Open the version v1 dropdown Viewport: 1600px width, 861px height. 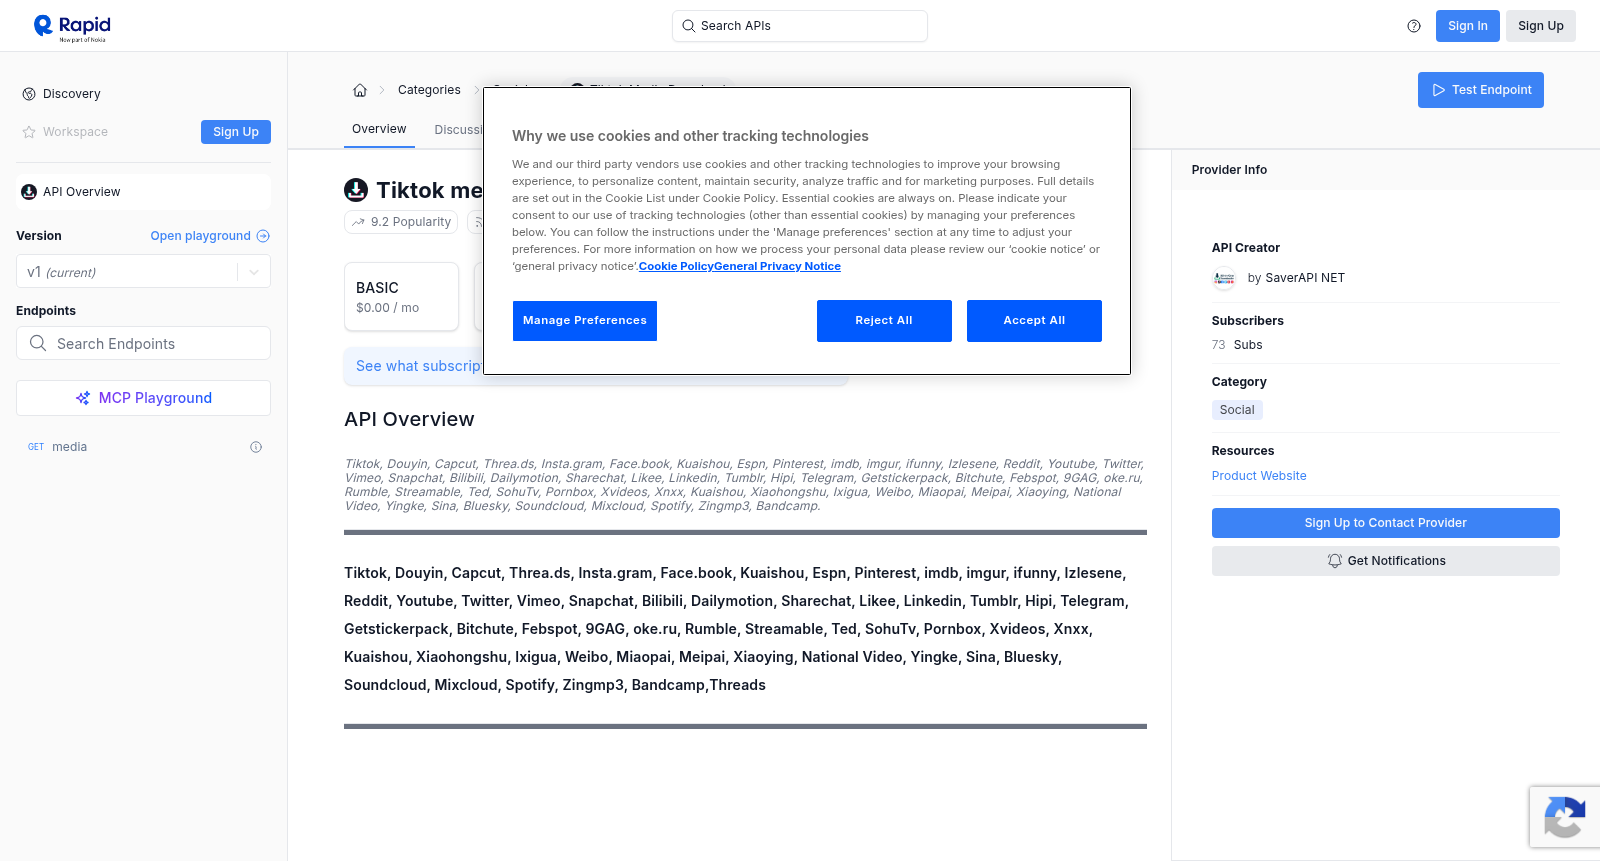point(143,272)
